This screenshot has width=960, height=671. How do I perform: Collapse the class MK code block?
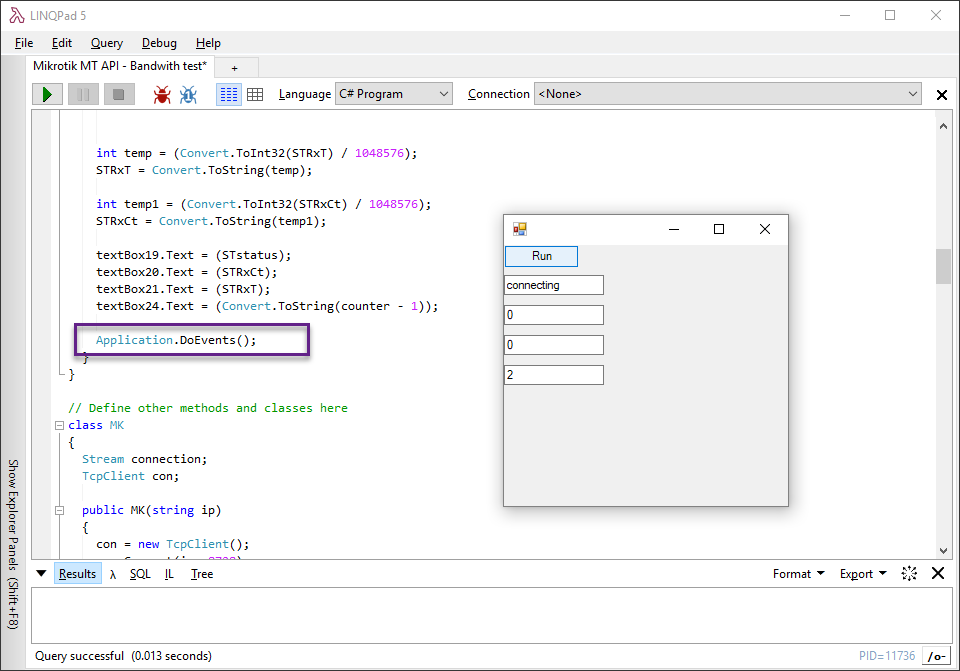point(60,426)
